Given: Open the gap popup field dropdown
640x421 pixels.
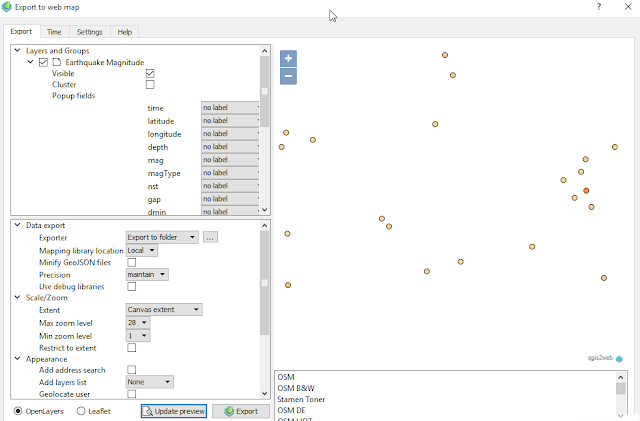Looking at the screenshot, I should point(230,199).
